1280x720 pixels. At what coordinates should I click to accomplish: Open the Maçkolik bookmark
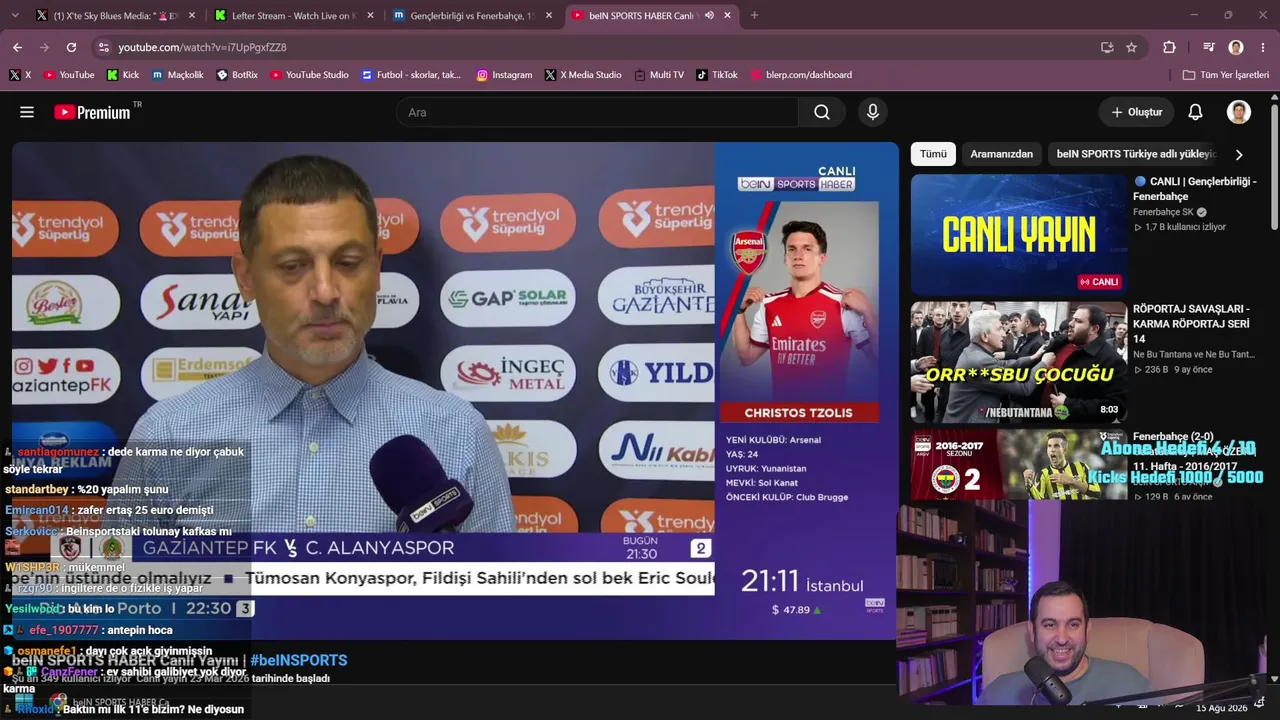tap(177, 75)
